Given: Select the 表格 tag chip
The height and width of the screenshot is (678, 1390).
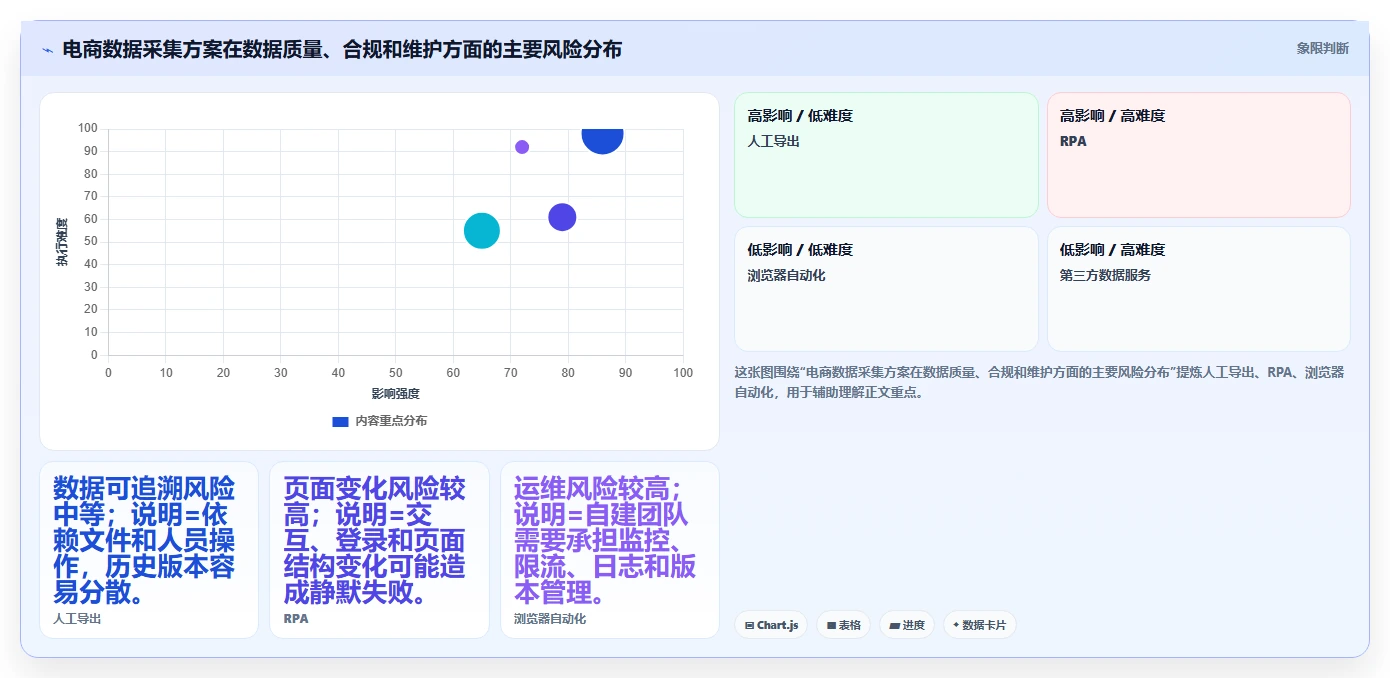Looking at the screenshot, I should coord(843,625).
